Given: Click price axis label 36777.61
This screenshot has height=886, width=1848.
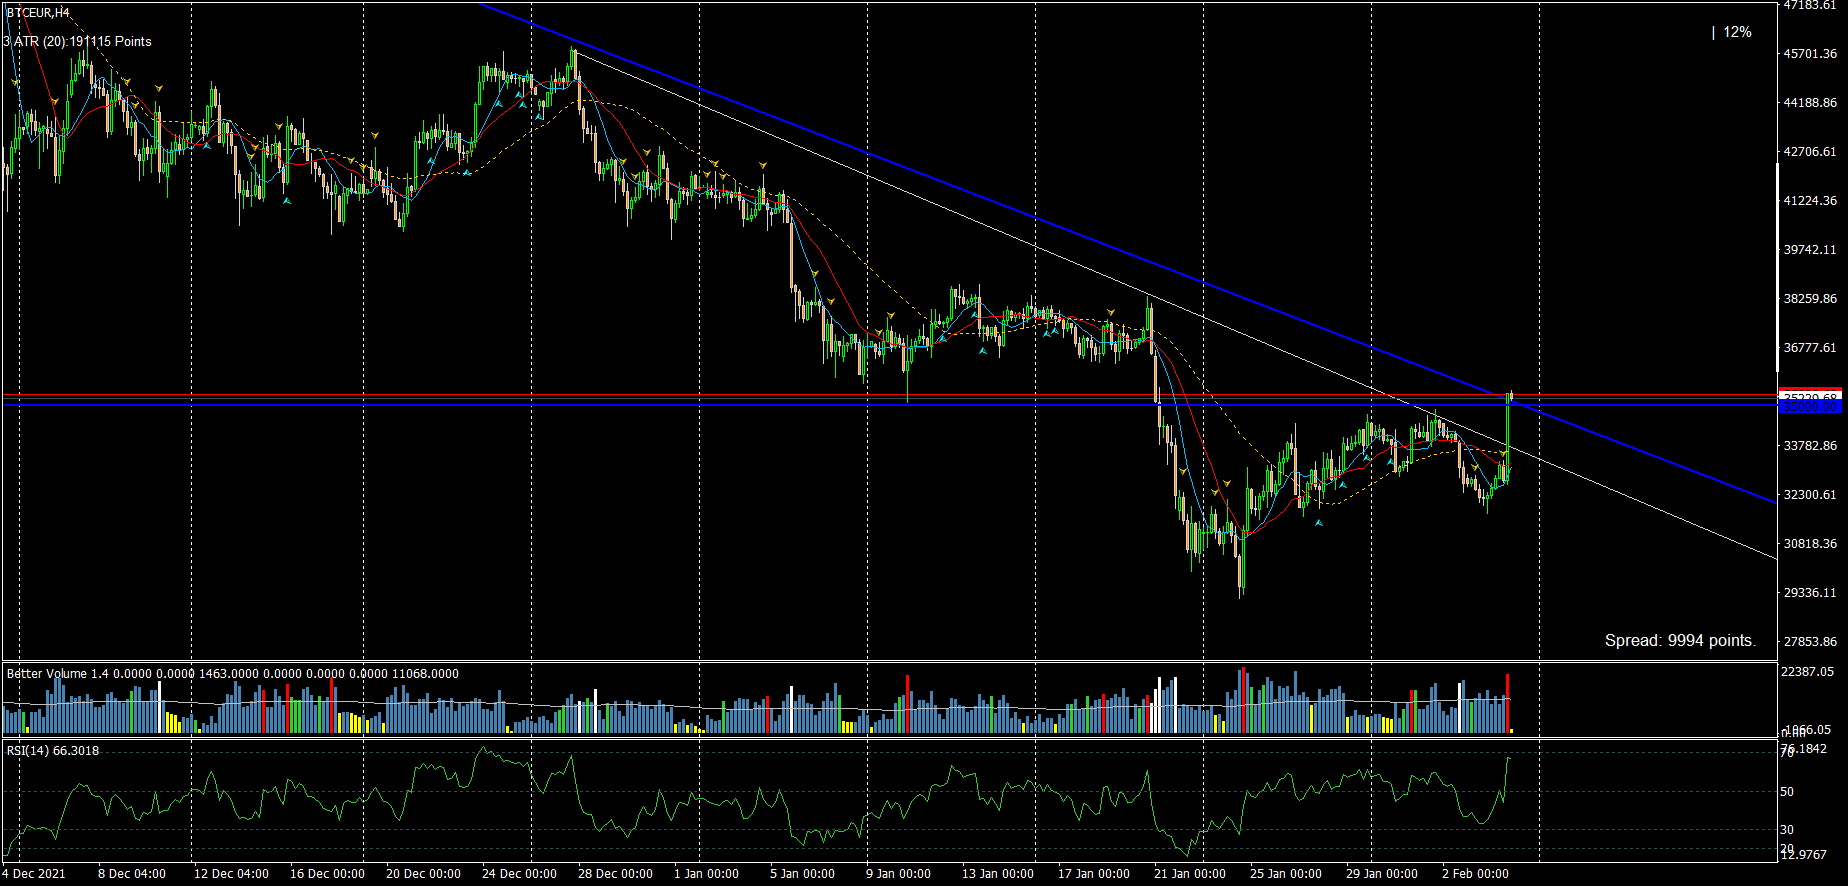Looking at the screenshot, I should pos(1810,348).
